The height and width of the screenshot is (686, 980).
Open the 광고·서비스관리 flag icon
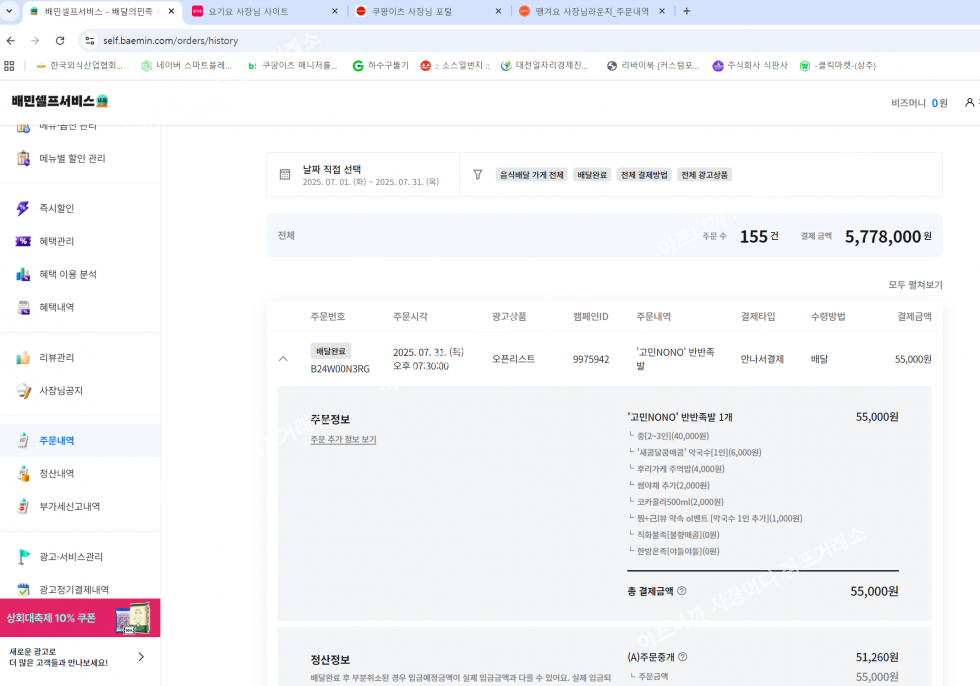[23, 556]
